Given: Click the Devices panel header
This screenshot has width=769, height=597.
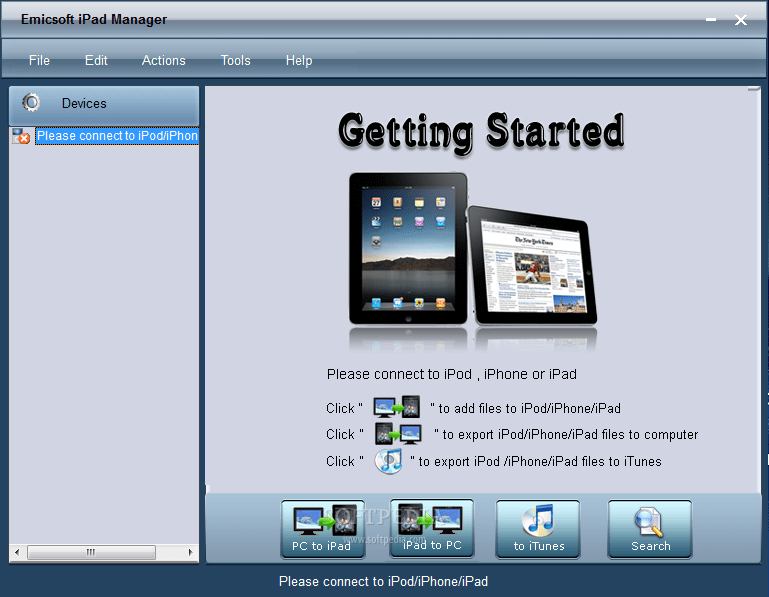Looking at the screenshot, I should pyautogui.click(x=104, y=105).
